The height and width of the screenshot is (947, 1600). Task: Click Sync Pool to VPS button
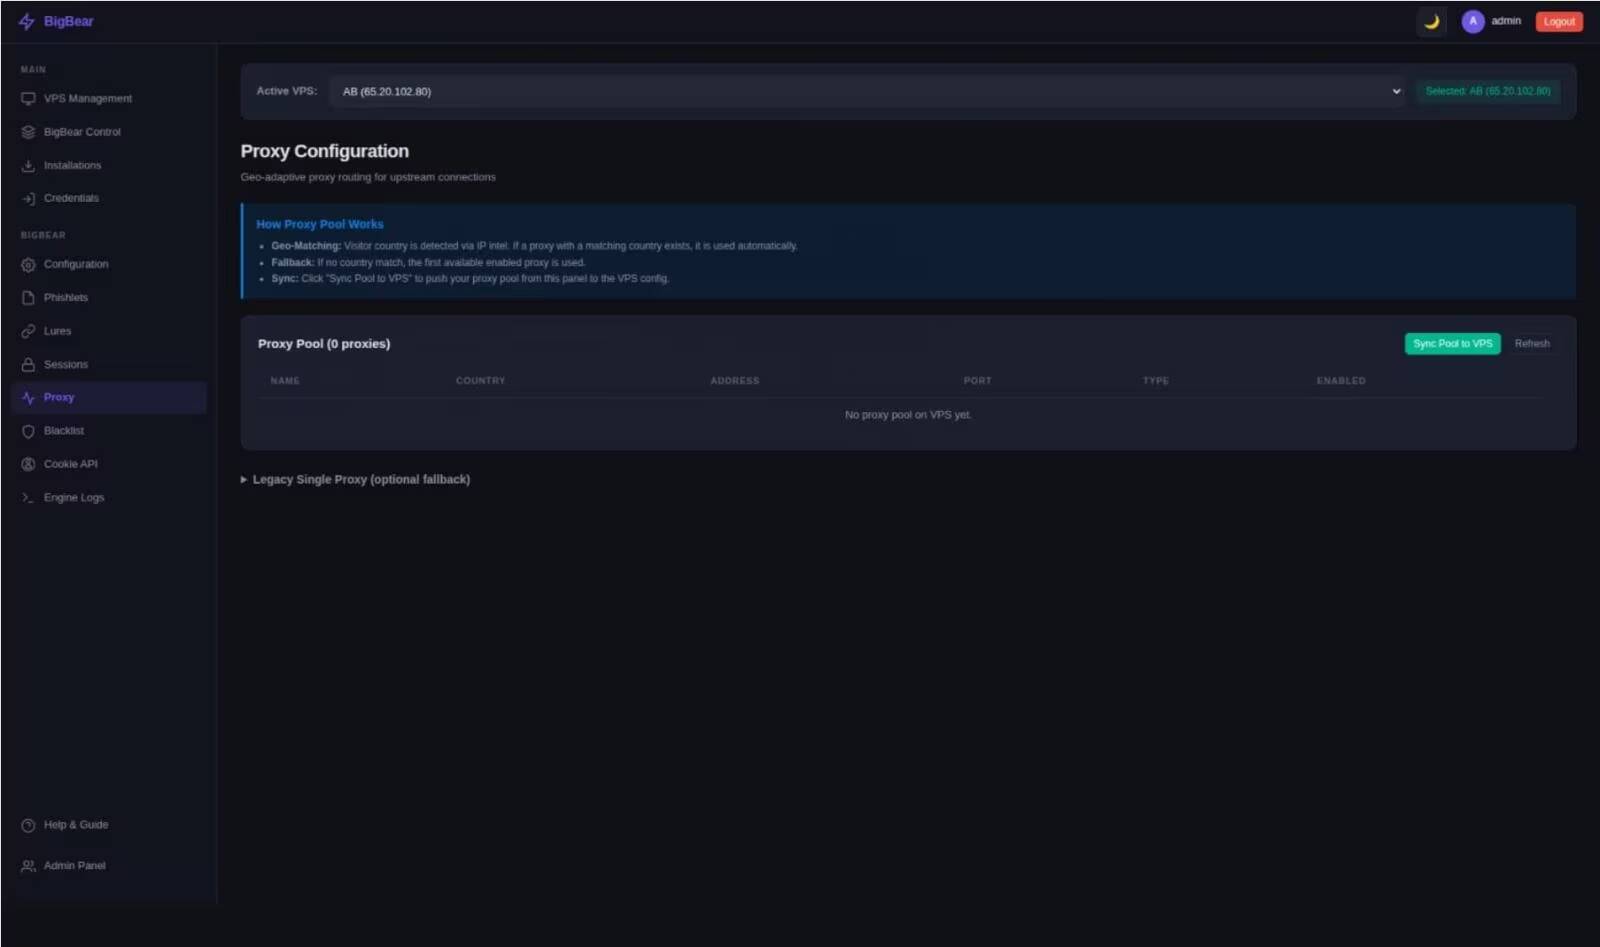tap(1452, 343)
